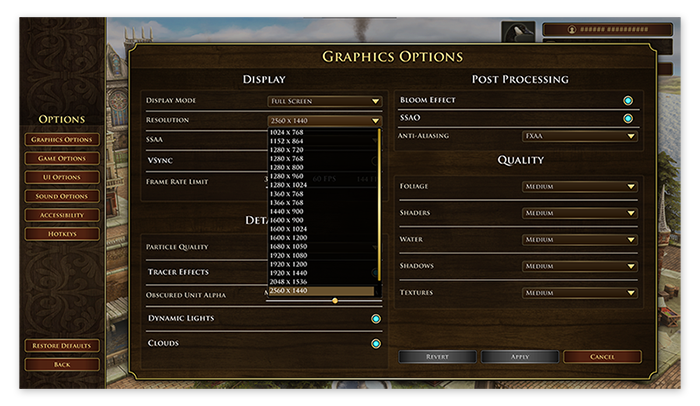Viewport: 700px width, 406px height.
Task: Open Game Options in the sidebar
Action: pyautogui.click(x=62, y=158)
